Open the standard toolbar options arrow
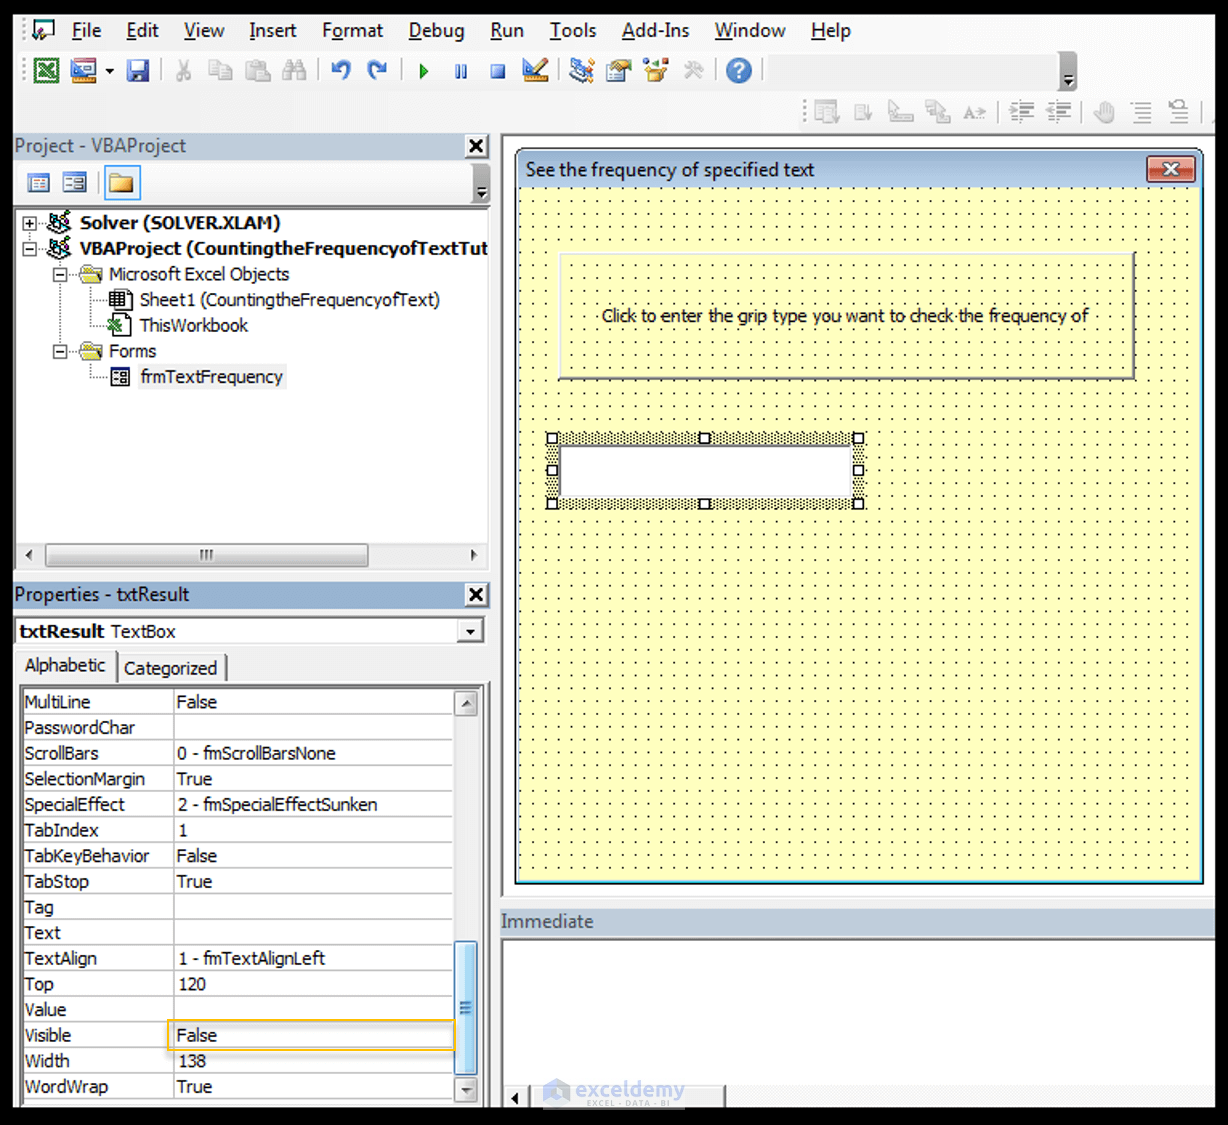The height and width of the screenshot is (1125, 1228). [x=1068, y=71]
